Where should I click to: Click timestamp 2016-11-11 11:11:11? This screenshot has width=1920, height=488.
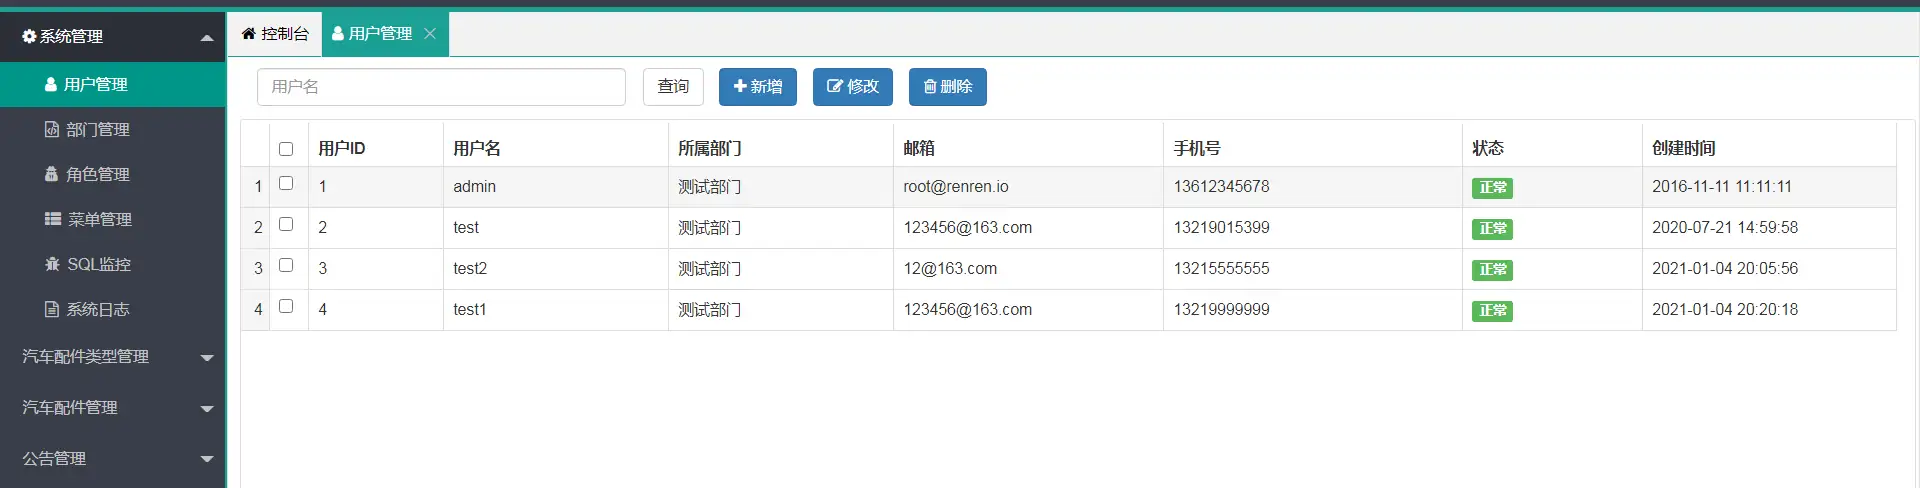click(x=1722, y=187)
